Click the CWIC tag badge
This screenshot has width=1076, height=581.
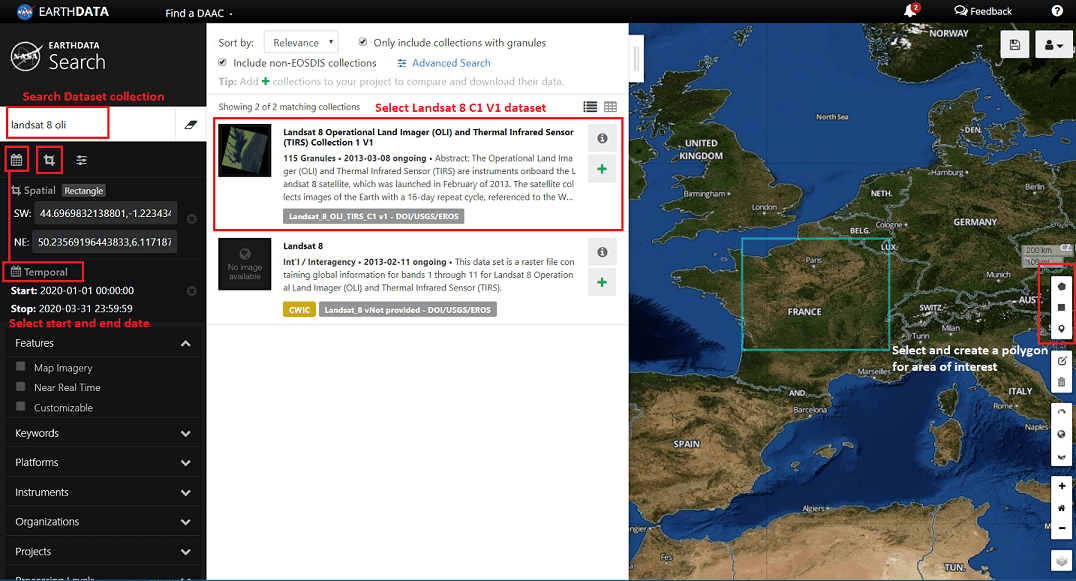[x=299, y=309]
